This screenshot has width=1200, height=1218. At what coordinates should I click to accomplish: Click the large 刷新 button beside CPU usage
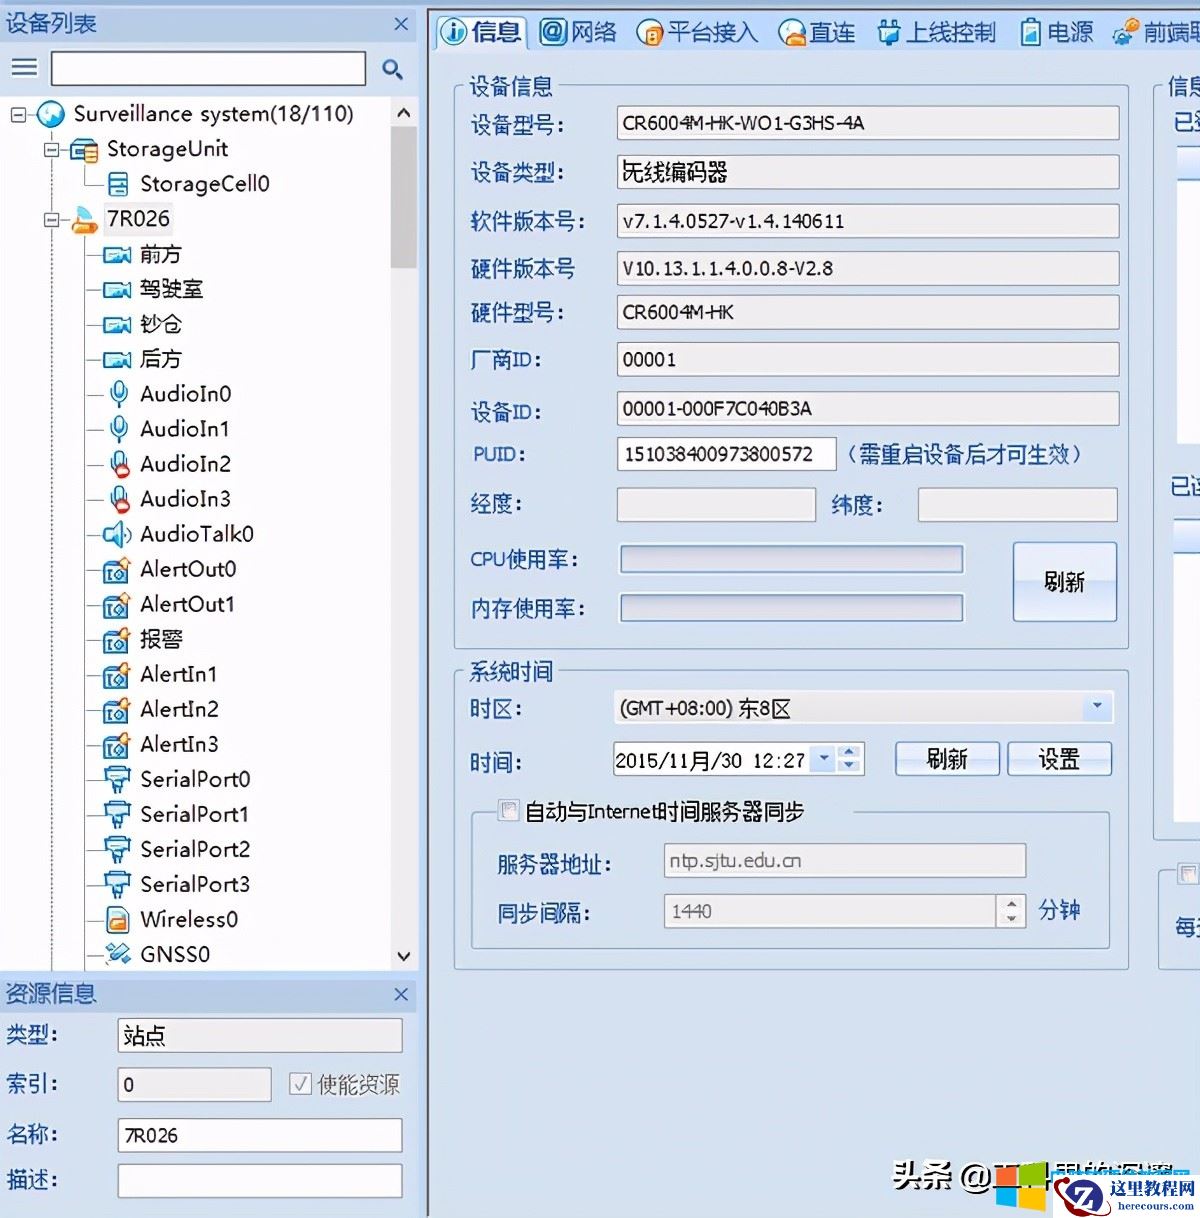pos(1064,582)
